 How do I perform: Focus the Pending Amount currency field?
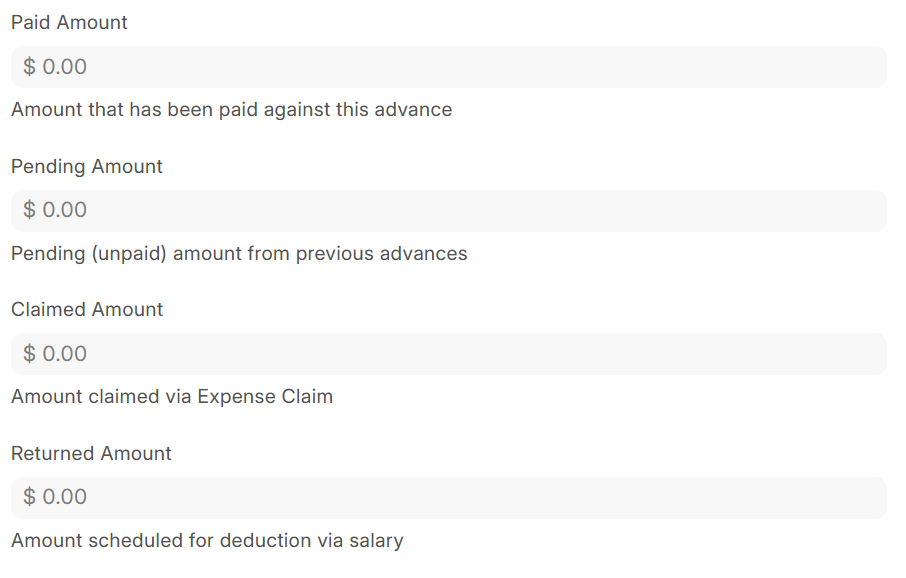(x=448, y=210)
